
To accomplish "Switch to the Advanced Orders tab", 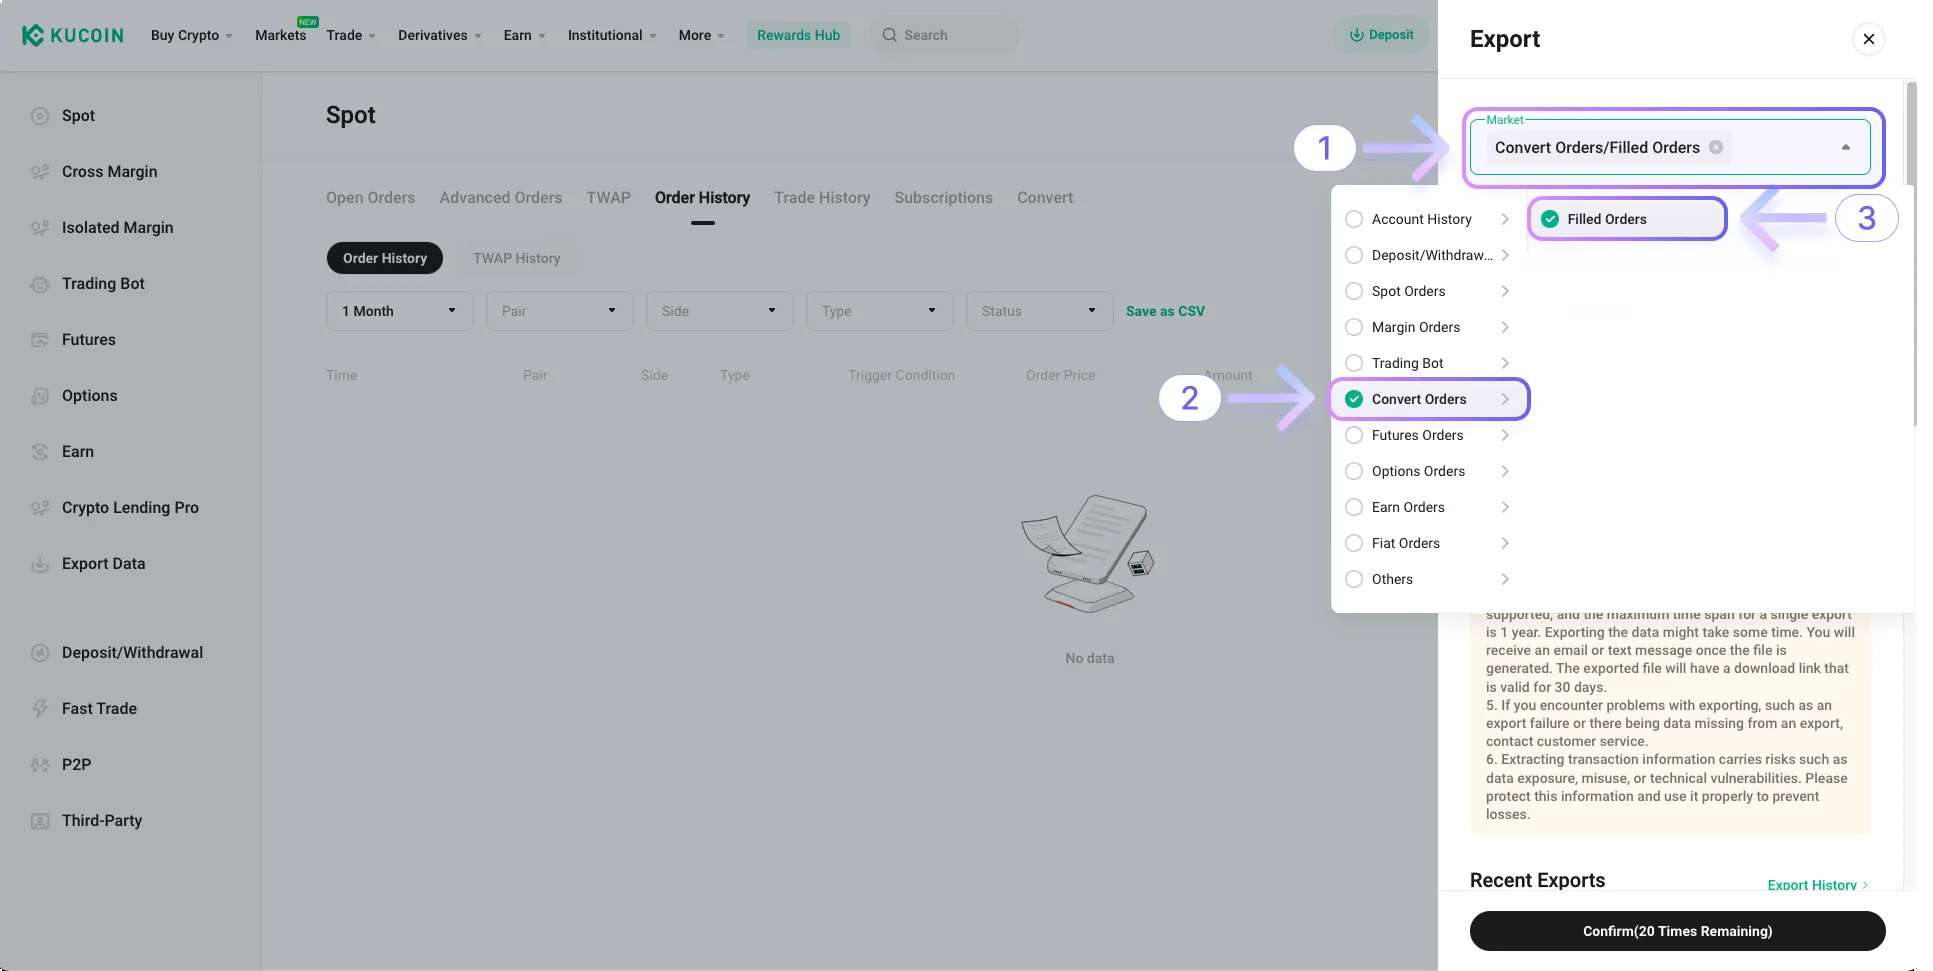I will (501, 198).
